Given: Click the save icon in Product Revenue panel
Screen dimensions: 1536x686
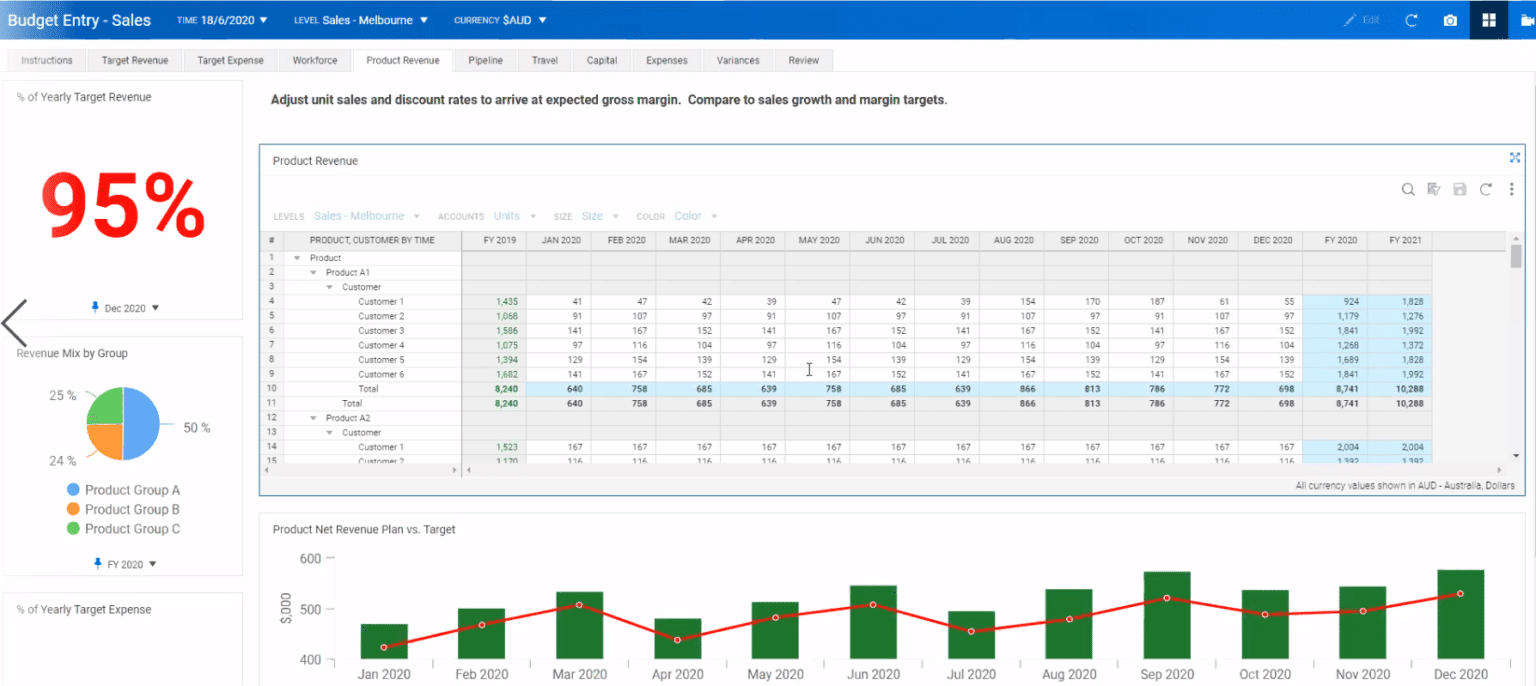Looking at the screenshot, I should [x=1460, y=189].
